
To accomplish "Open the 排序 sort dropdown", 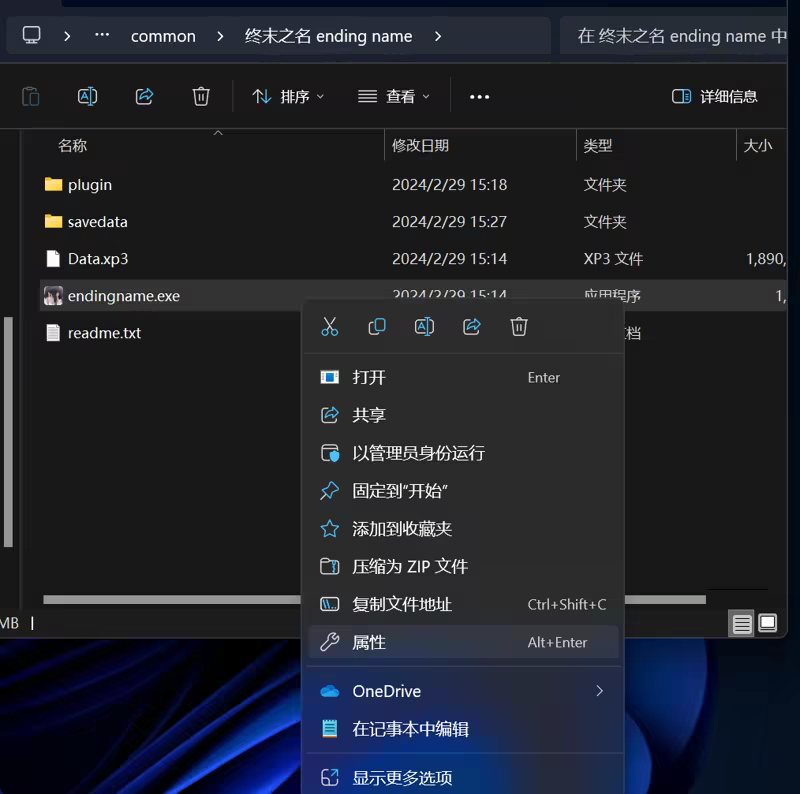I will [289, 96].
